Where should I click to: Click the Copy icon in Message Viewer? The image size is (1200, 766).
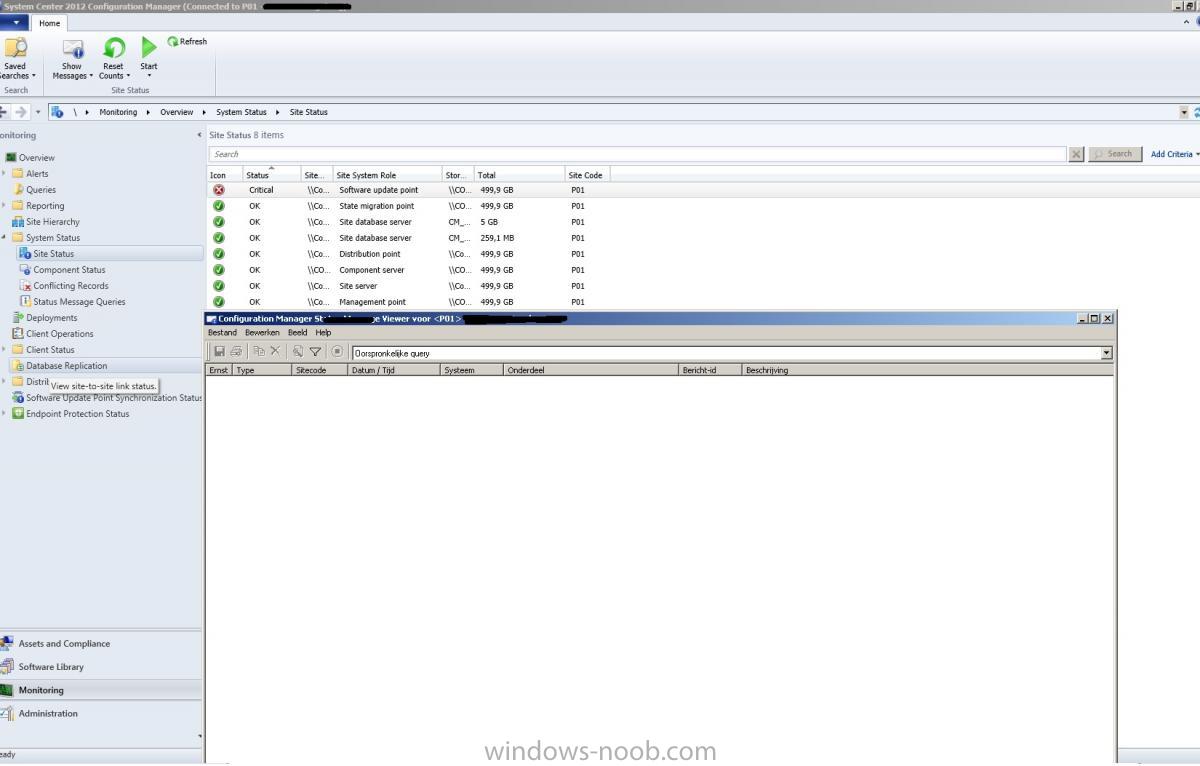pyautogui.click(x=259, y=352)
